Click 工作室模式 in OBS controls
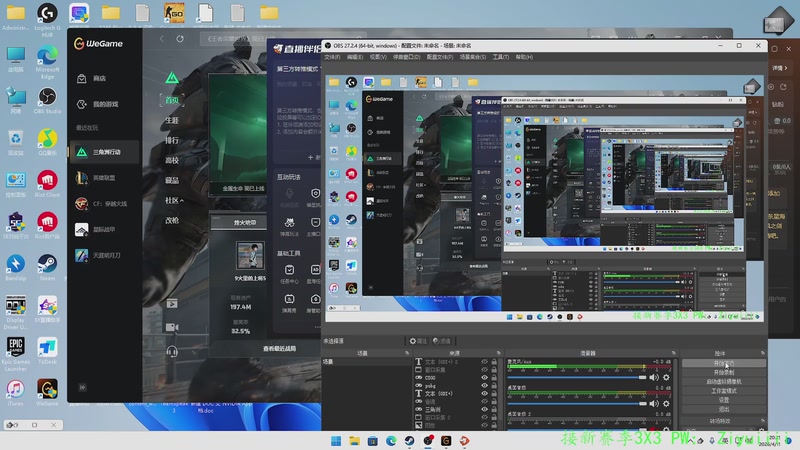This screenshot has height=450, width=800. click(x=723, y=391)
